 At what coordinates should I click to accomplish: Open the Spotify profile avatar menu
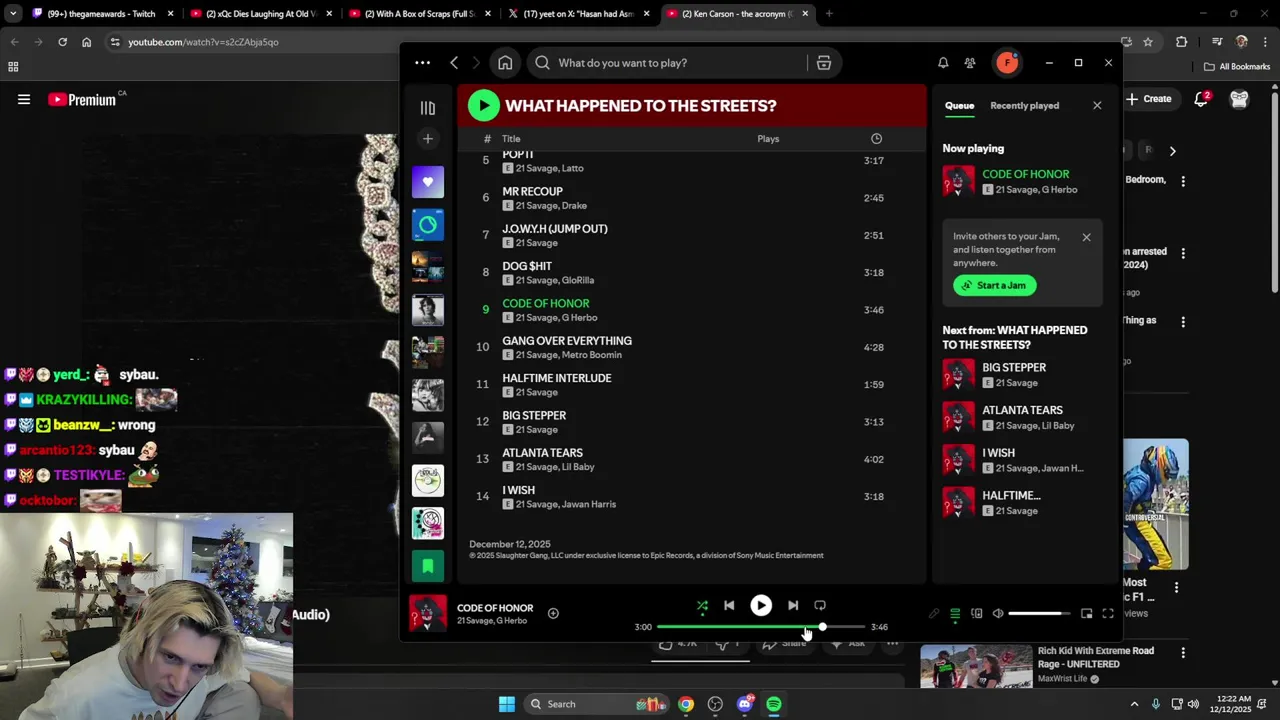pos(1007,63)
